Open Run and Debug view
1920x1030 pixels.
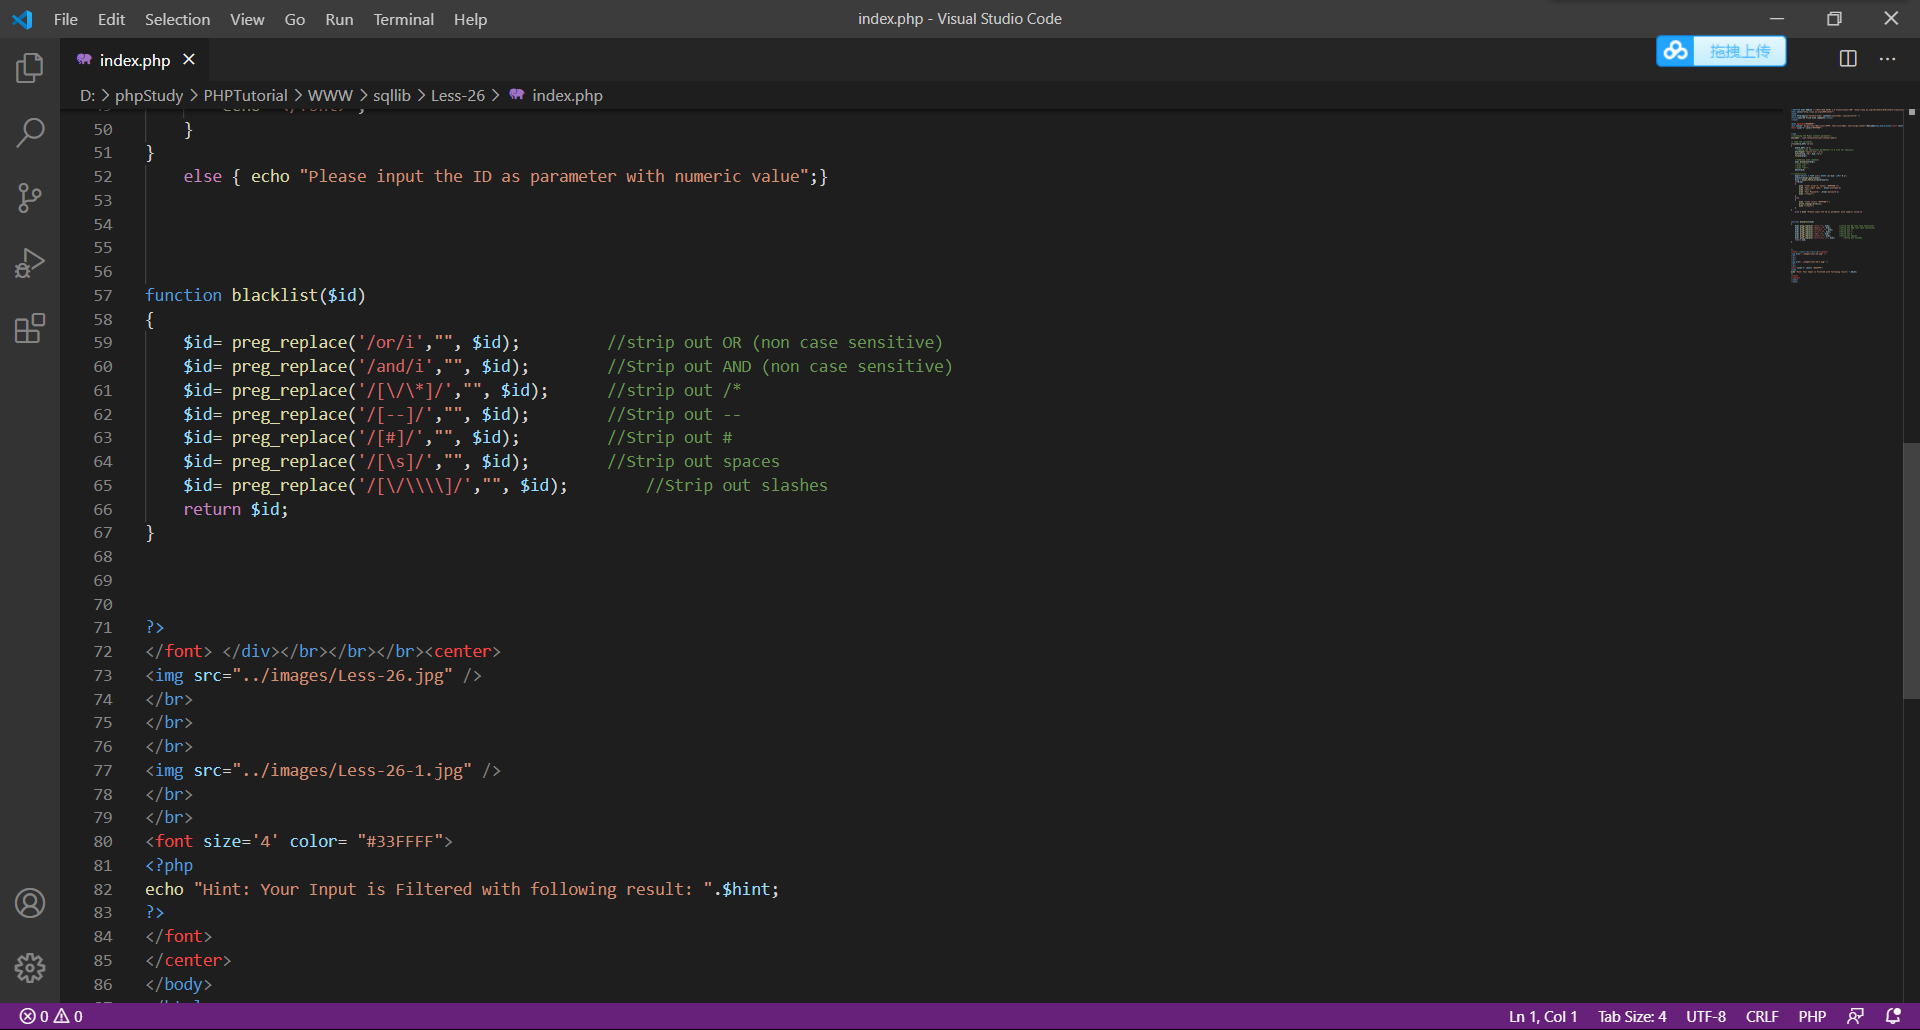click(30, 263)
